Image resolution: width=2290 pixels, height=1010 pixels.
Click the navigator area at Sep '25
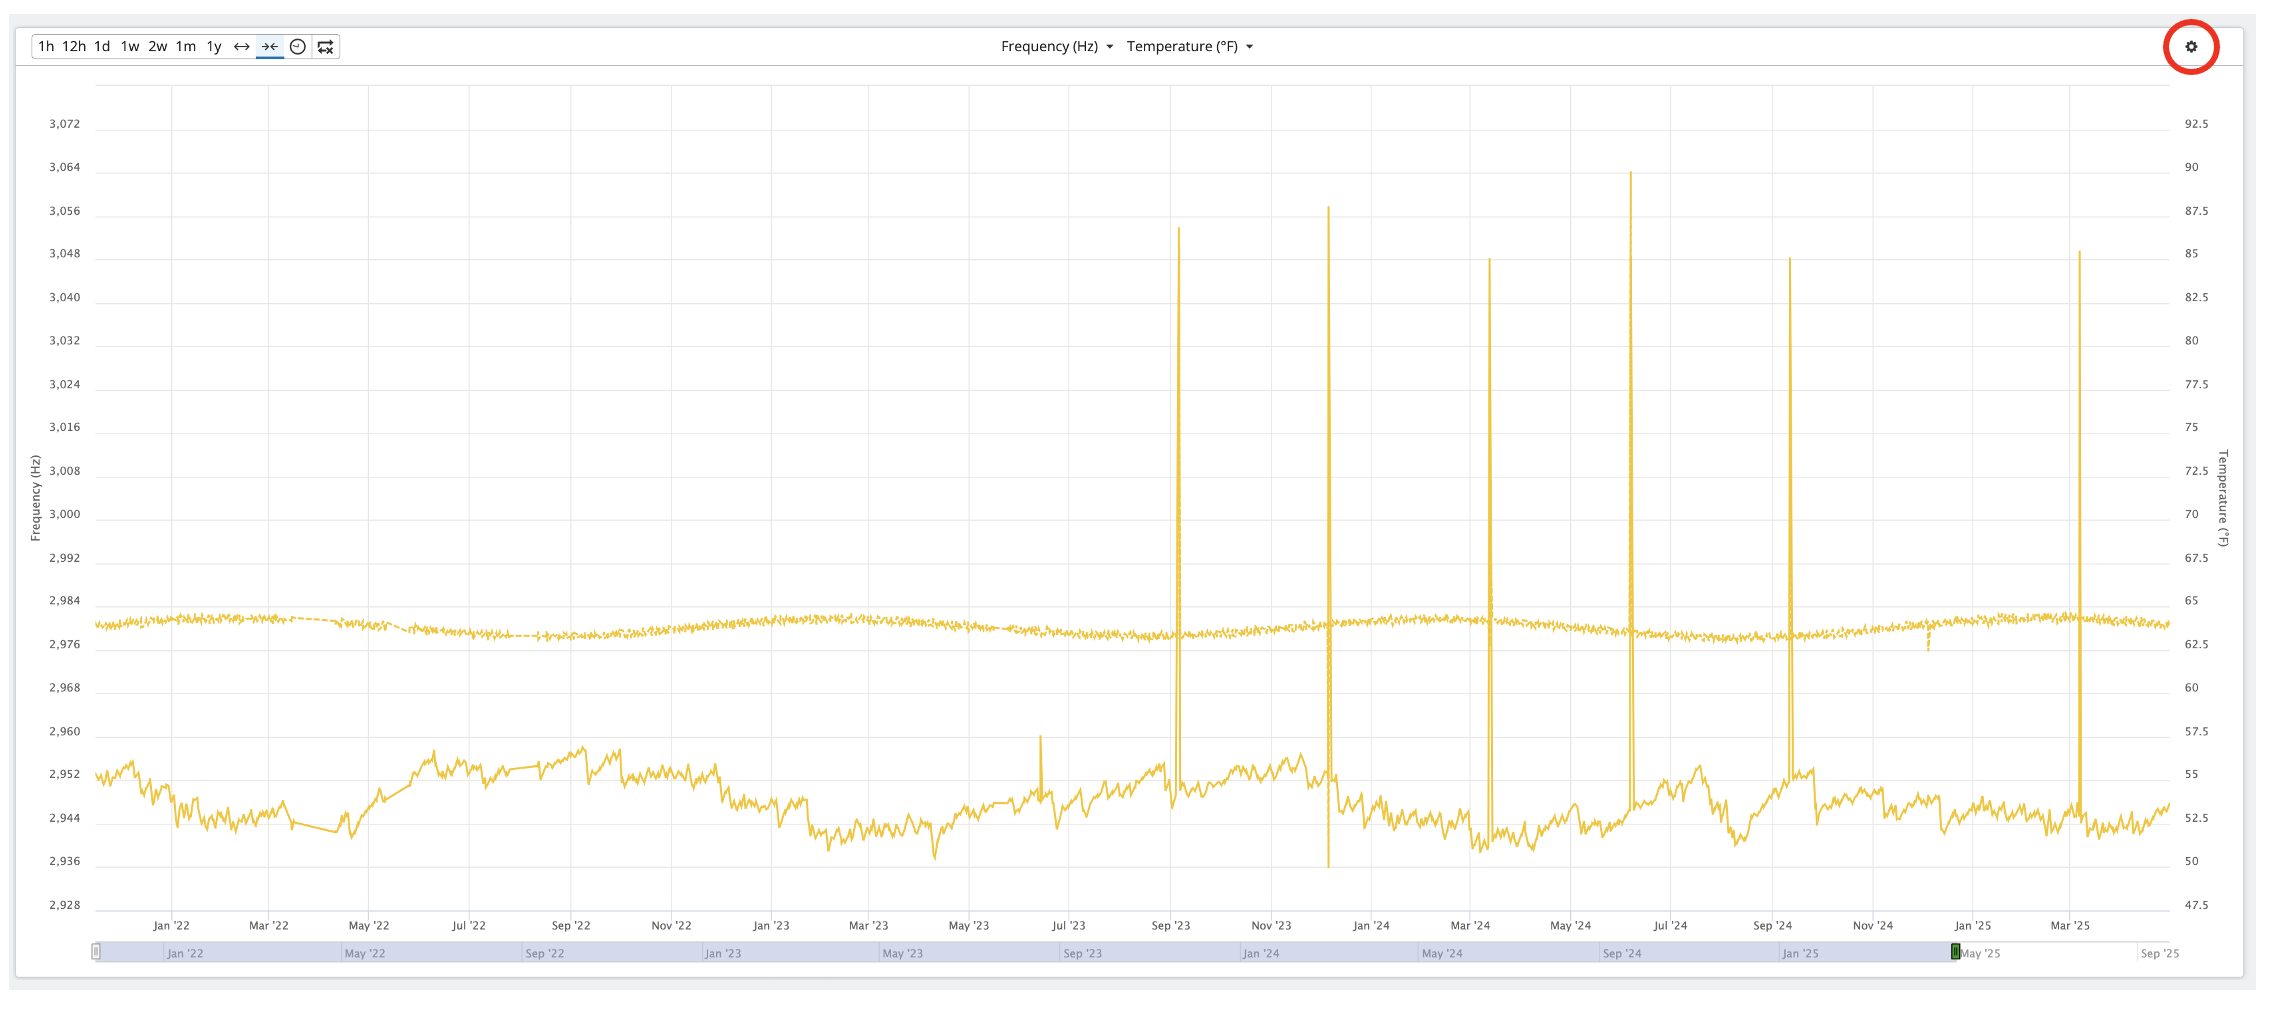[2160, 953]
